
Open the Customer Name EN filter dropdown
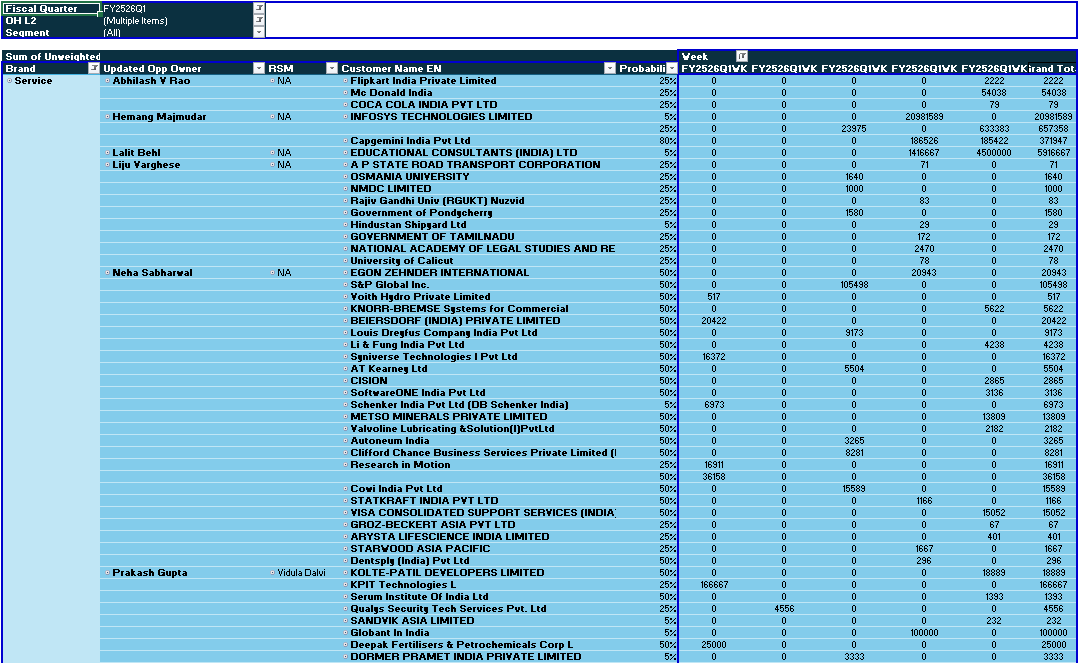point(608,67)
